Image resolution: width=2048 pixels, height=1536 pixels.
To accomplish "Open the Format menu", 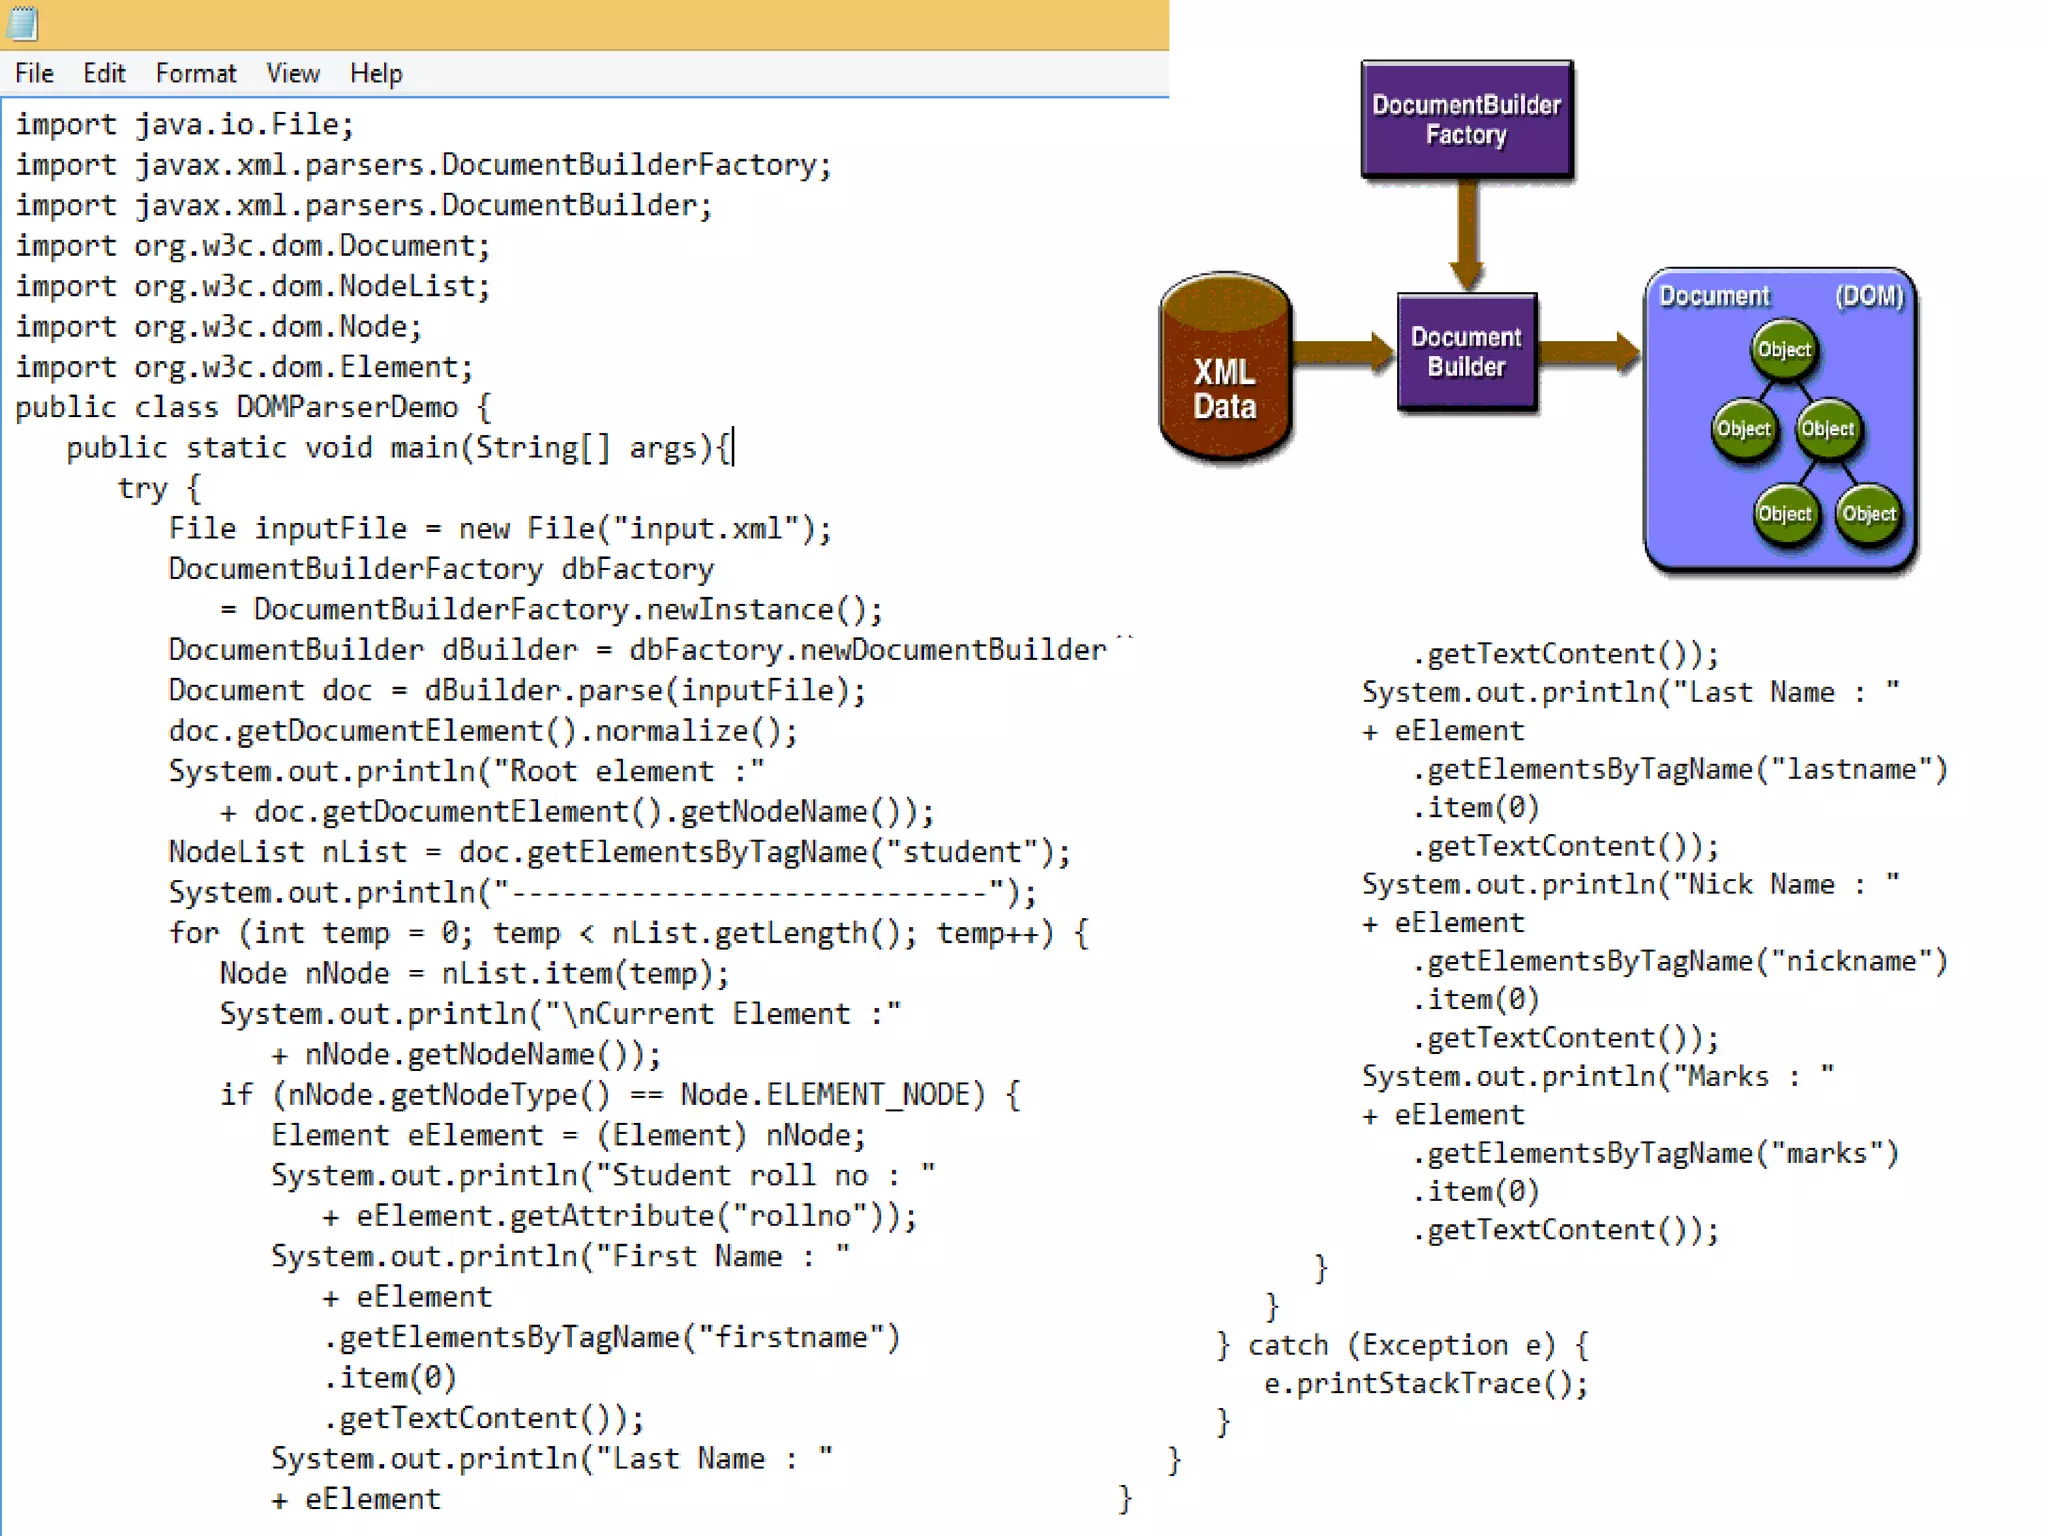I will coord(195,74).
